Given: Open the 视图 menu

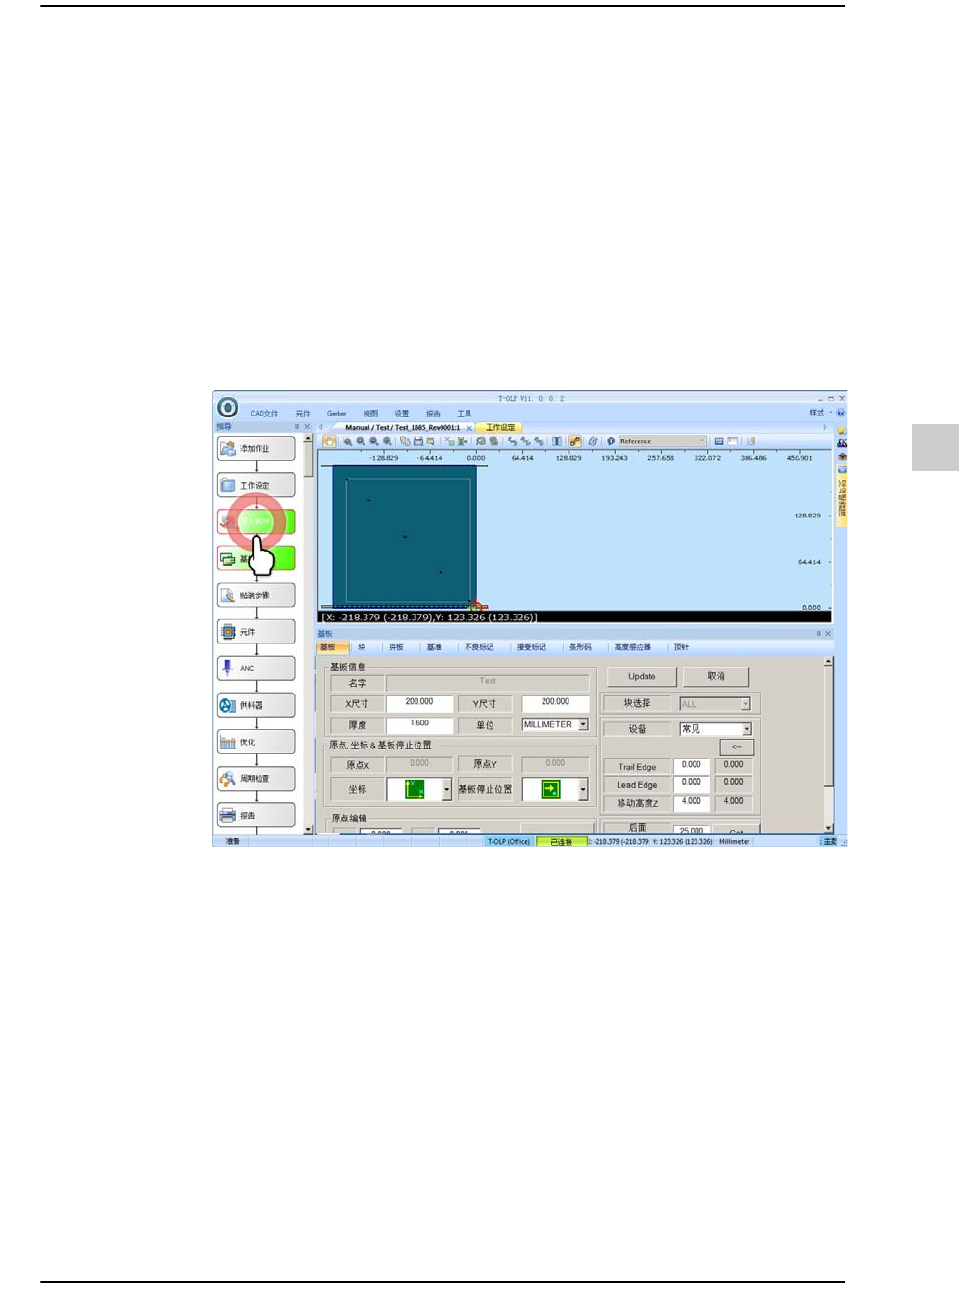Looking at the screenshot, I should (371, 413).
